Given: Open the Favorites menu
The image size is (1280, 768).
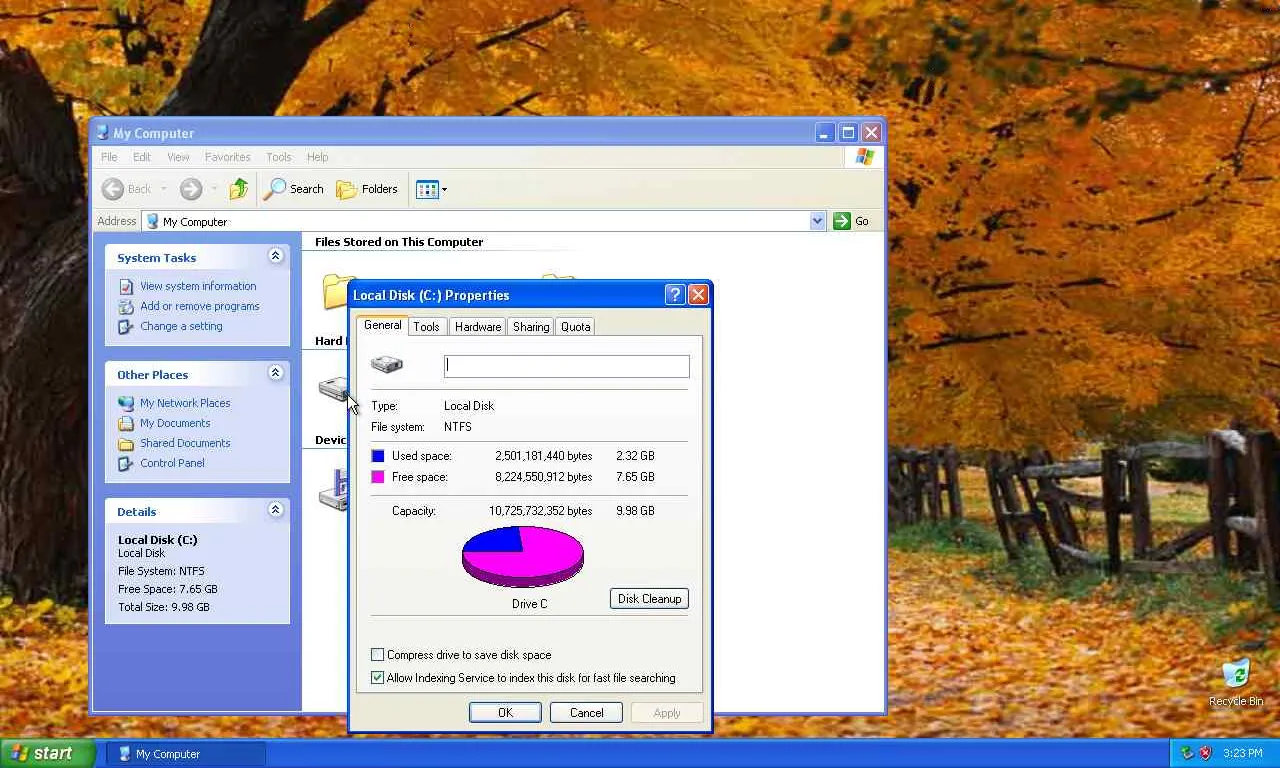Looking at the screenshot, I should tap(228, 157).
